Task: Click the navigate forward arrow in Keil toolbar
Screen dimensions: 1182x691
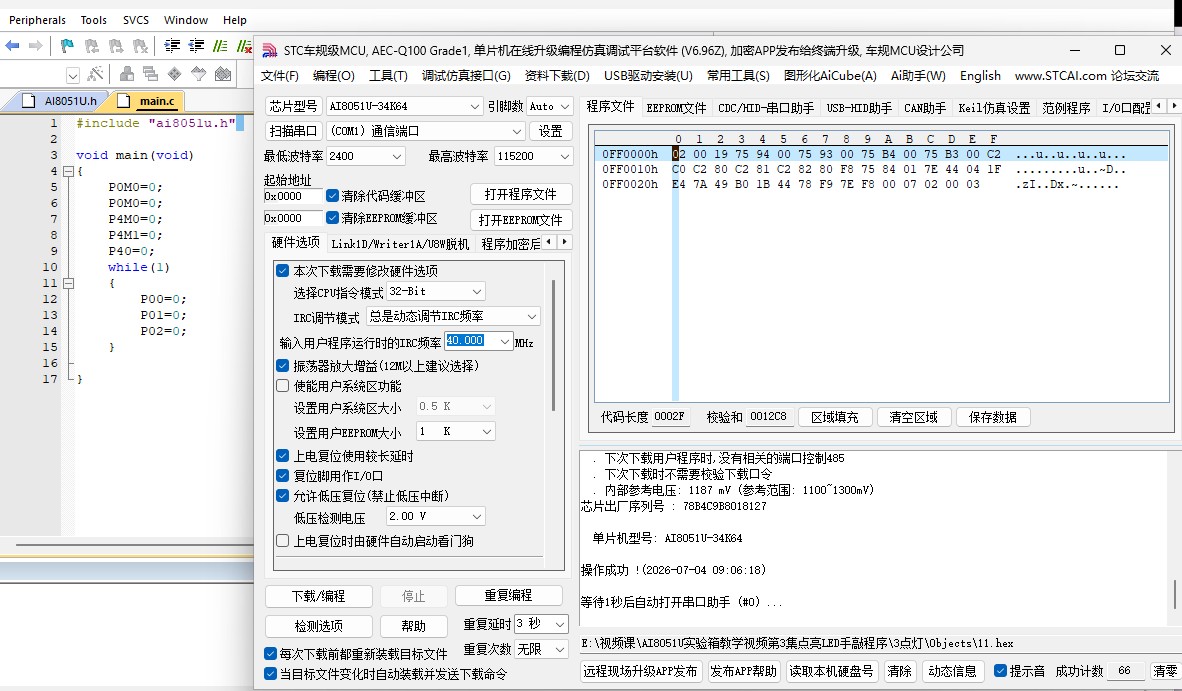Action: pos(35,46)
